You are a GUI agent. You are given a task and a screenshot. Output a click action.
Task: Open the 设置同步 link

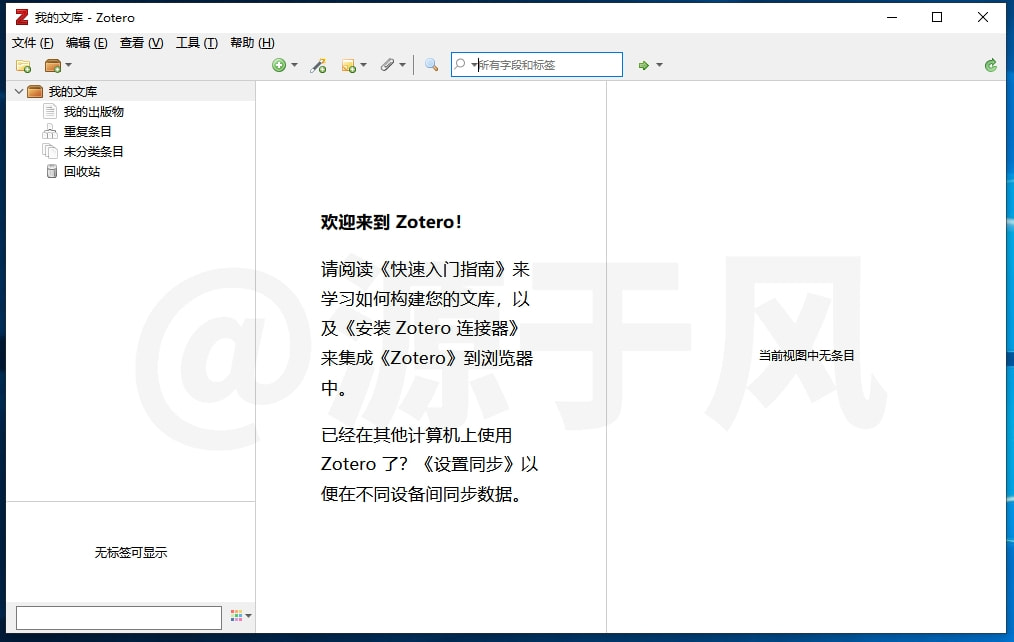pyautogui.click(x=469, y=465)
